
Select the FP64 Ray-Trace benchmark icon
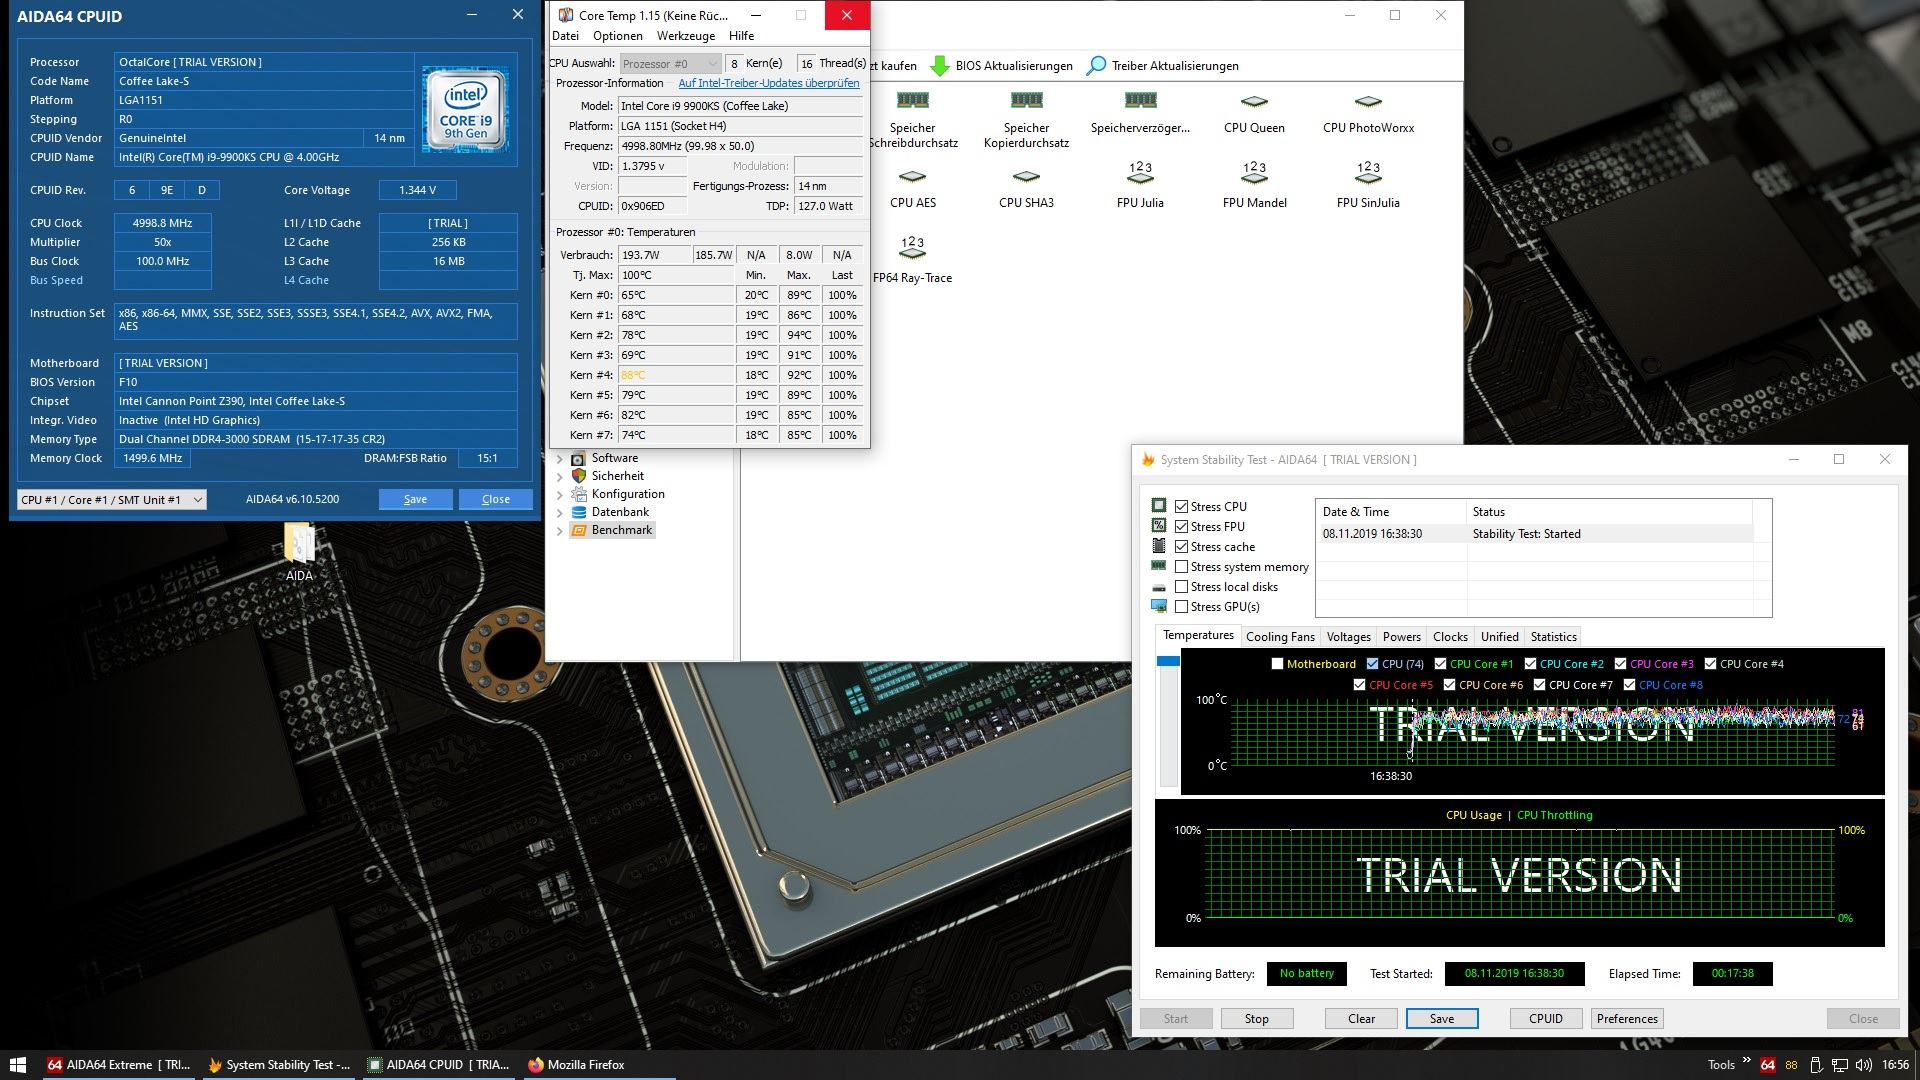click(x=912, y=249)
